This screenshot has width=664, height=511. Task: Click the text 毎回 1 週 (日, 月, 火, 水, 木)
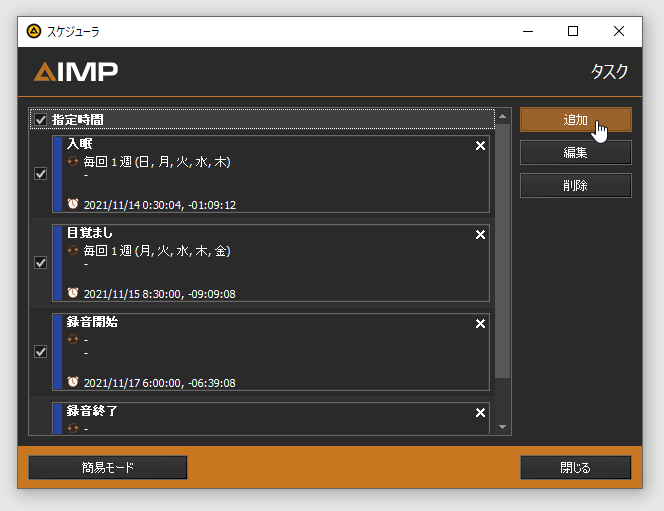[x=157, y=162]
